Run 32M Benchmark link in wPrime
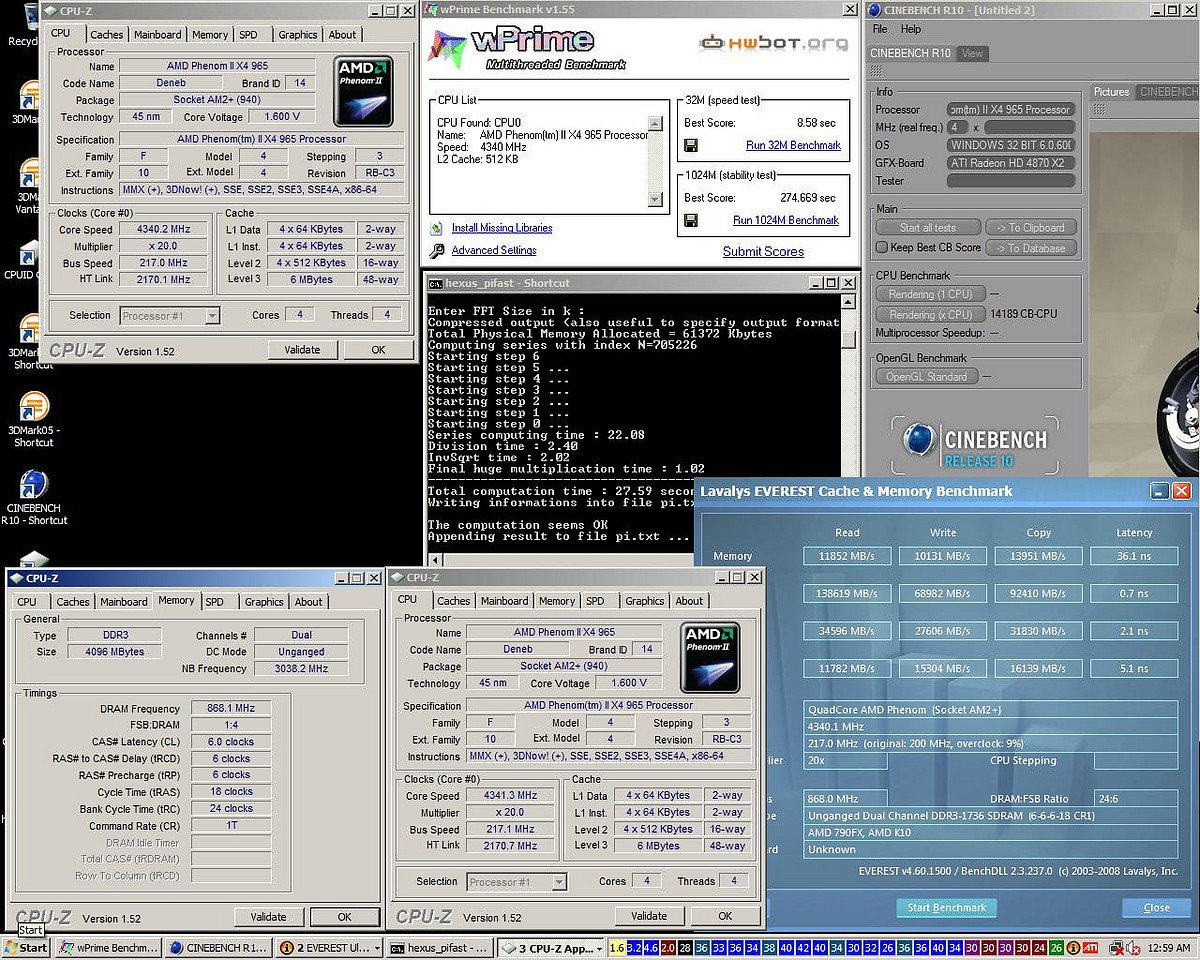The height and width of the screenshot is (960, 1200). pos(793,145)
